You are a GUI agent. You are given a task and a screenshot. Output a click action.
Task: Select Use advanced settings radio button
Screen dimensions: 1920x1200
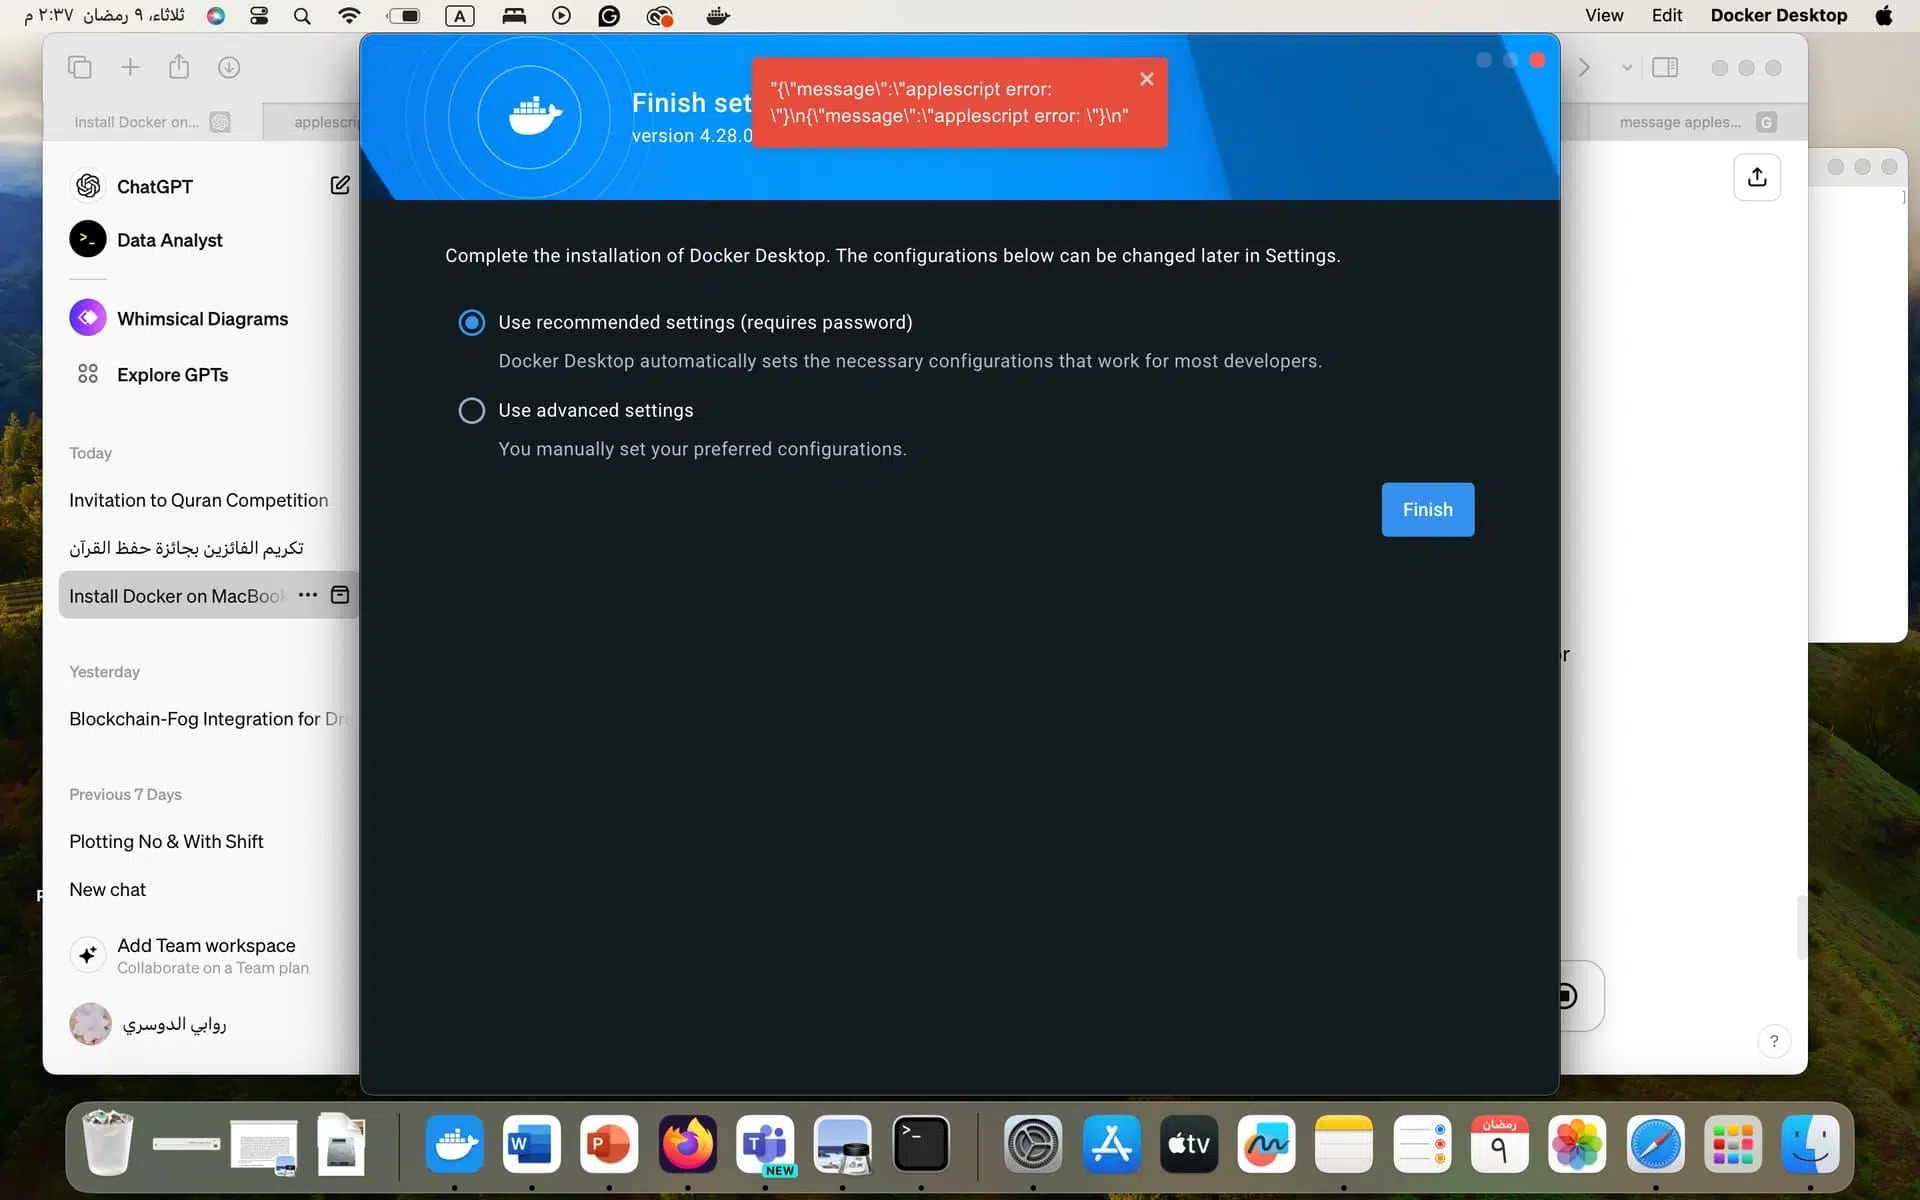[x=471, y=410]
